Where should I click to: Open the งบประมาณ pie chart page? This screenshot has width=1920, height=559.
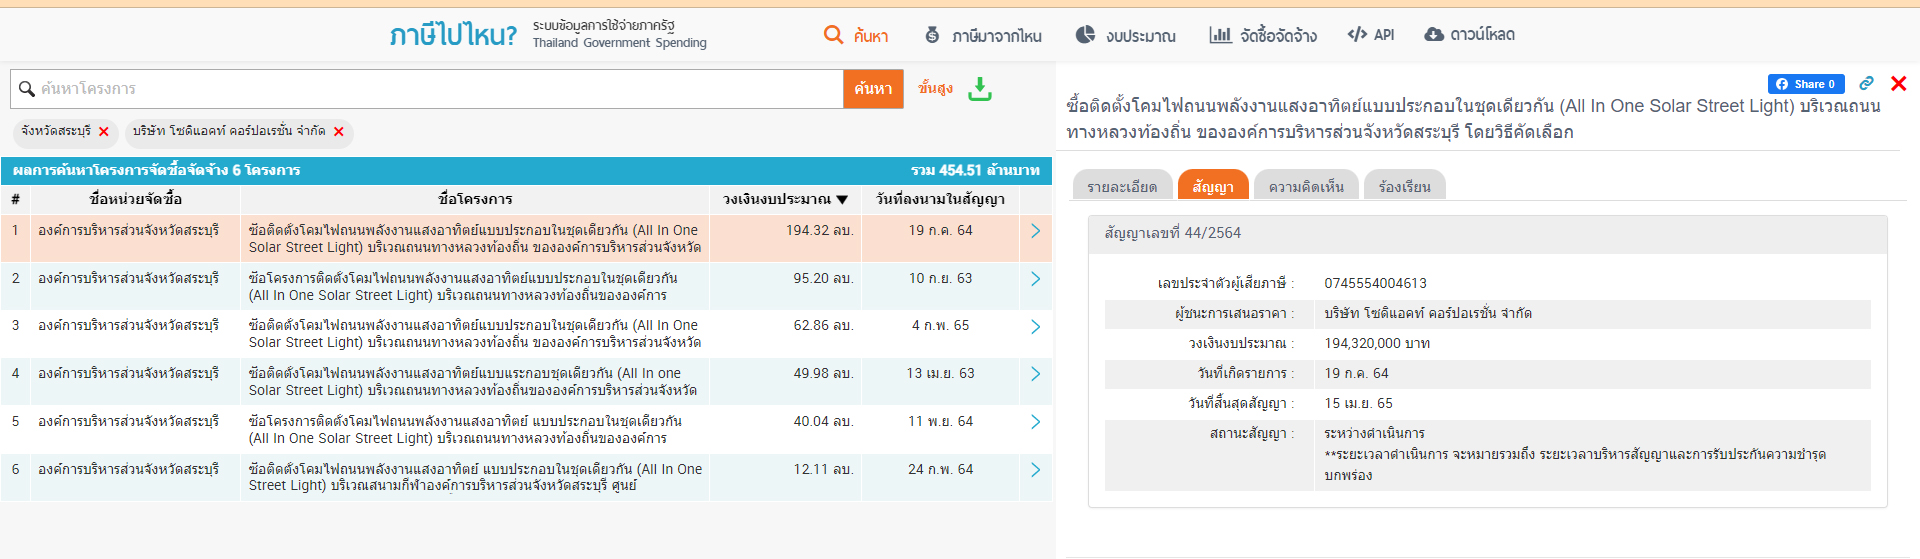click(x=1126, y=36)
